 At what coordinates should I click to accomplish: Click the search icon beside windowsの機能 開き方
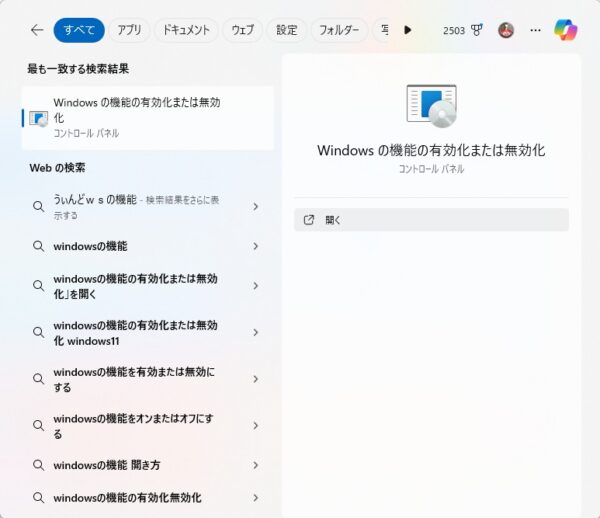click(38, 465)
